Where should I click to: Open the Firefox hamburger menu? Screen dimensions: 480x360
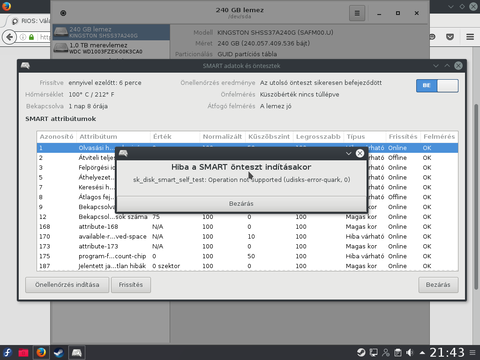[470, 37]
